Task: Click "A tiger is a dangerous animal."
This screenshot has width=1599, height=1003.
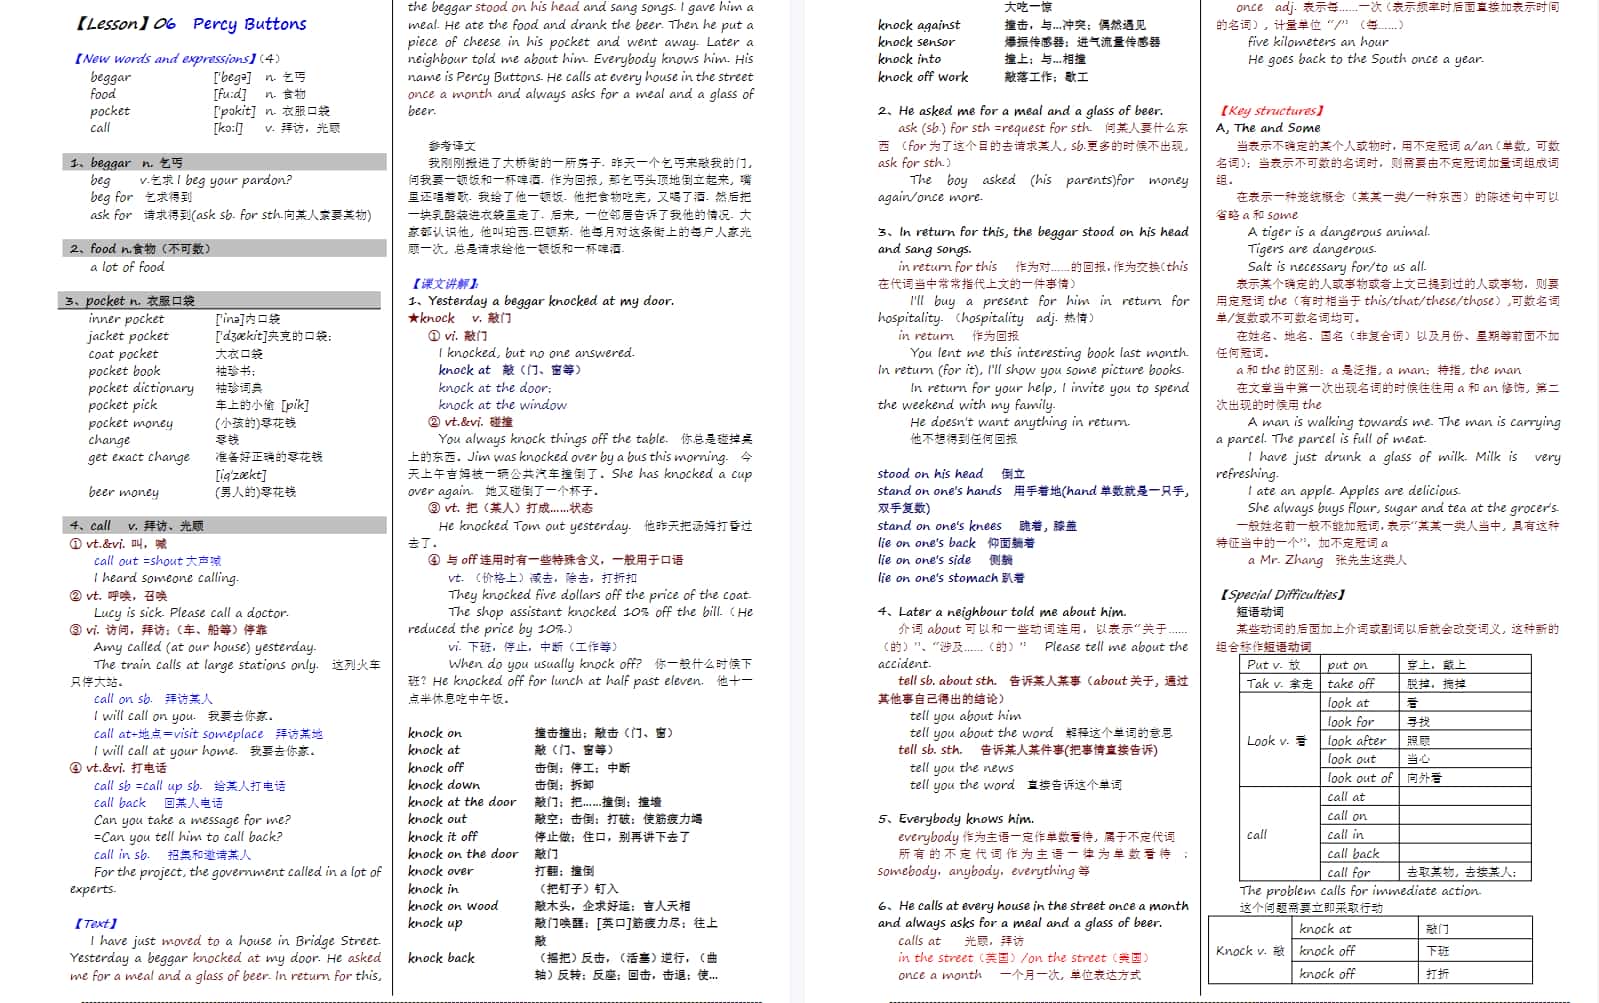Action: point(1339,232)
